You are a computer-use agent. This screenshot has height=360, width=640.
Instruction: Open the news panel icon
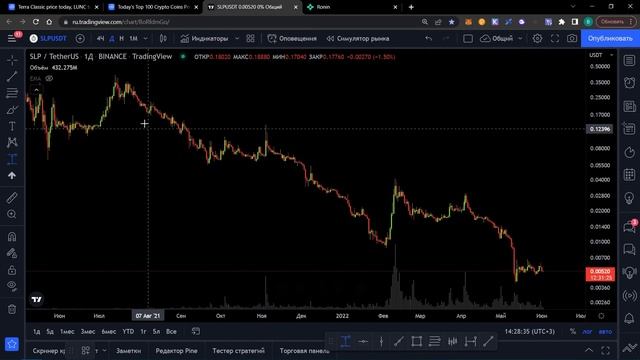pos(629,107)
